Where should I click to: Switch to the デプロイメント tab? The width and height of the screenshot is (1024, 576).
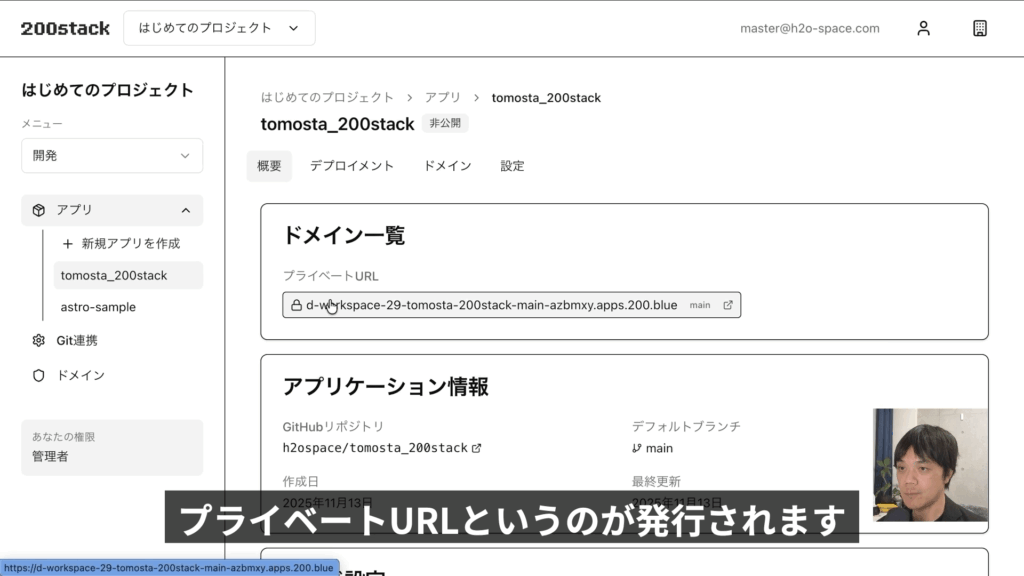352,166
